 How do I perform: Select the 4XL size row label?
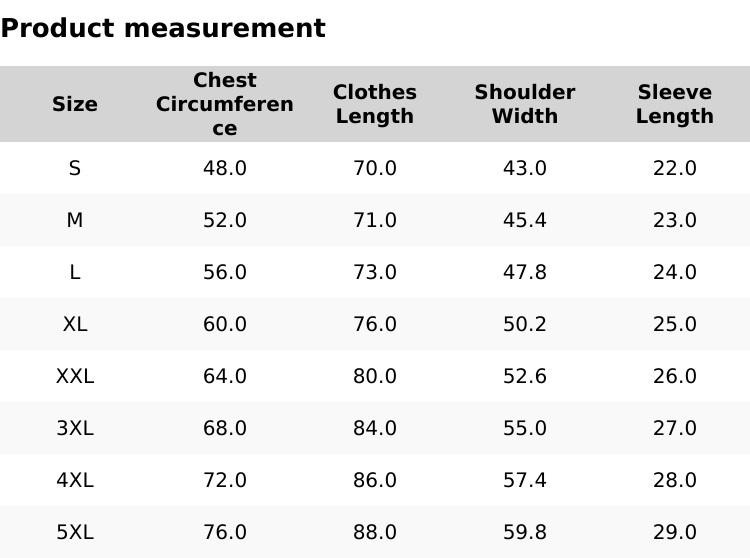coord(75,480)
